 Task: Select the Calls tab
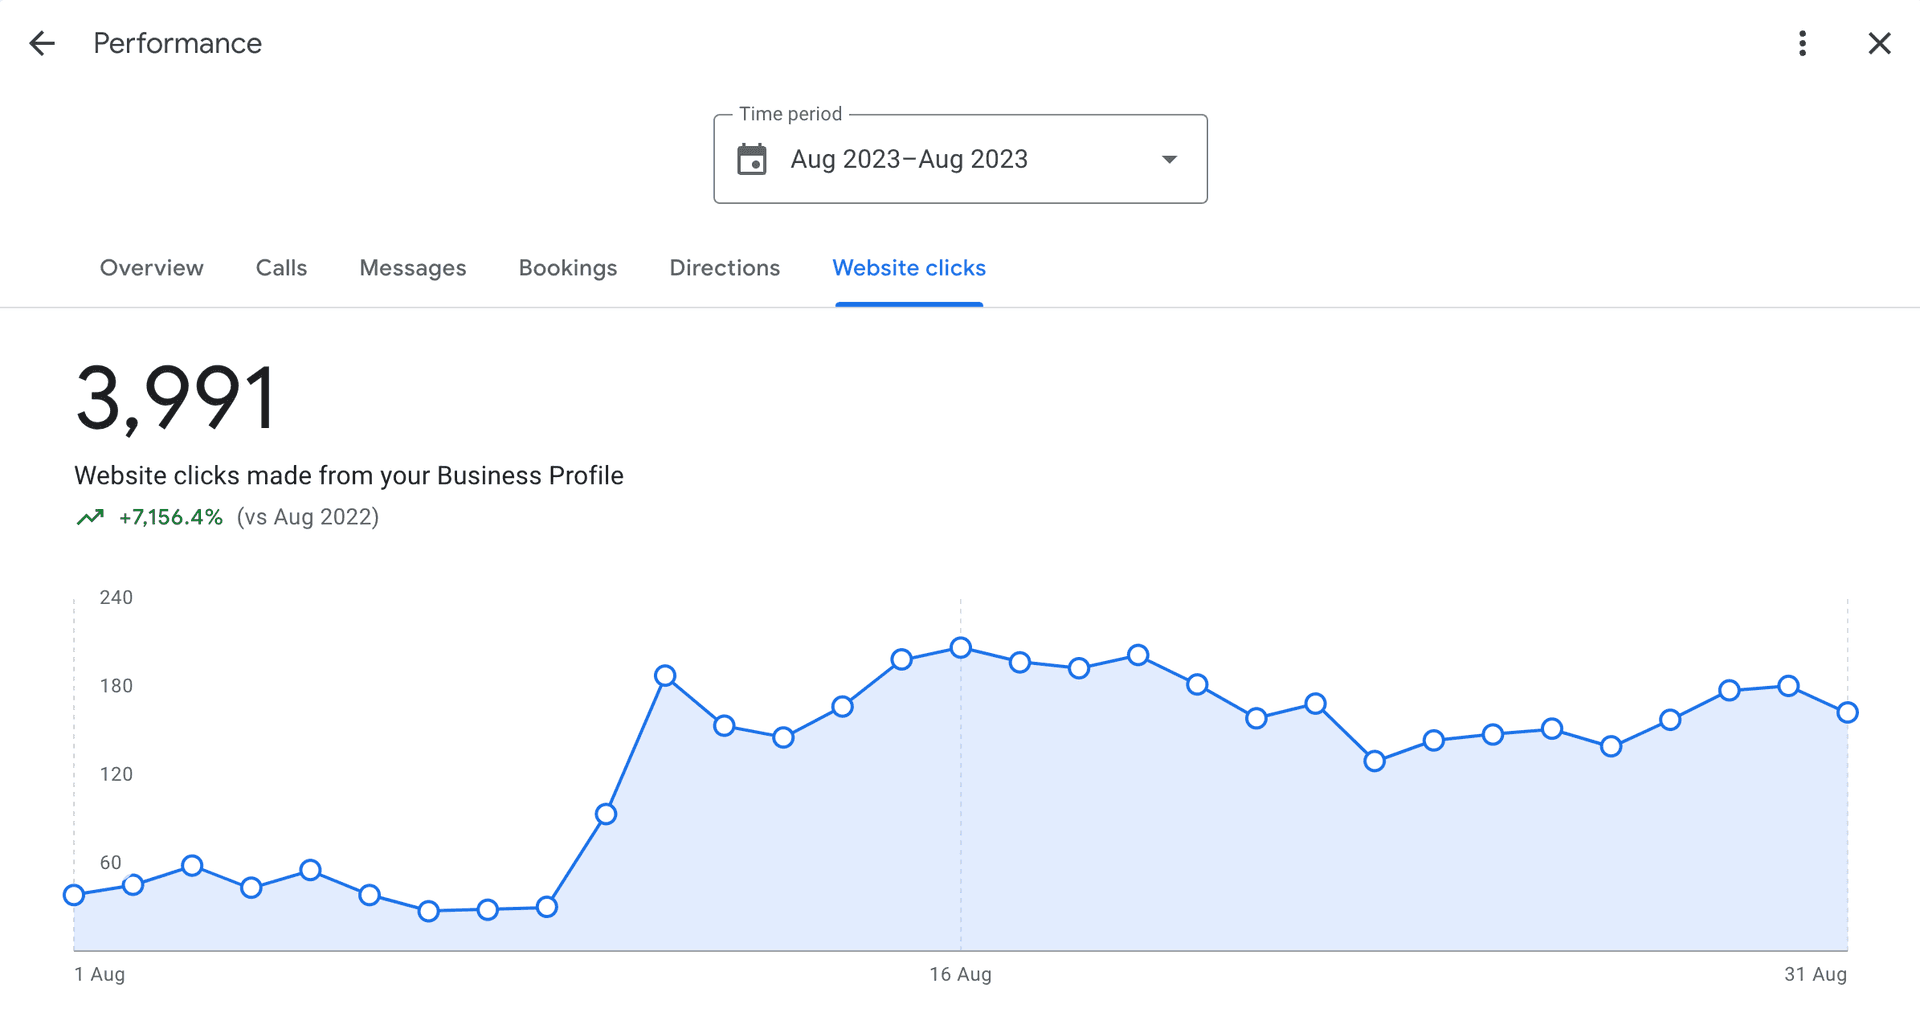pos(281,268)
